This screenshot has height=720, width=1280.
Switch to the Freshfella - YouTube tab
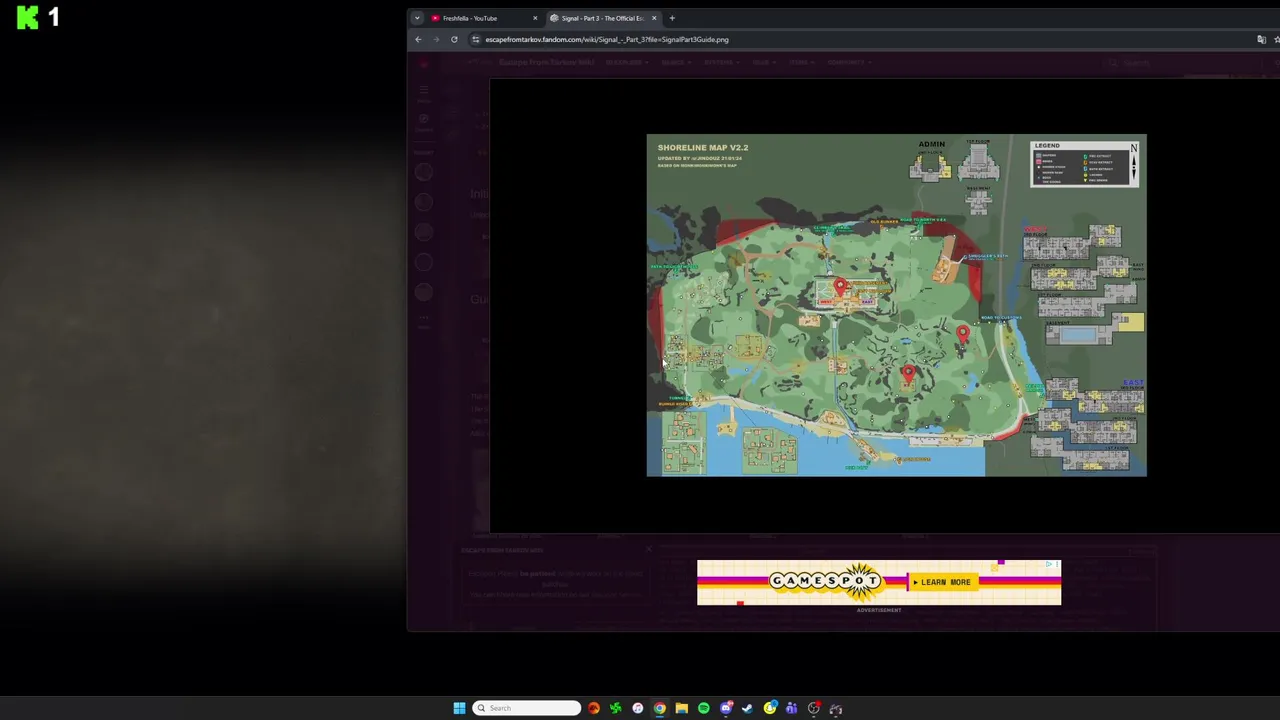483,18
